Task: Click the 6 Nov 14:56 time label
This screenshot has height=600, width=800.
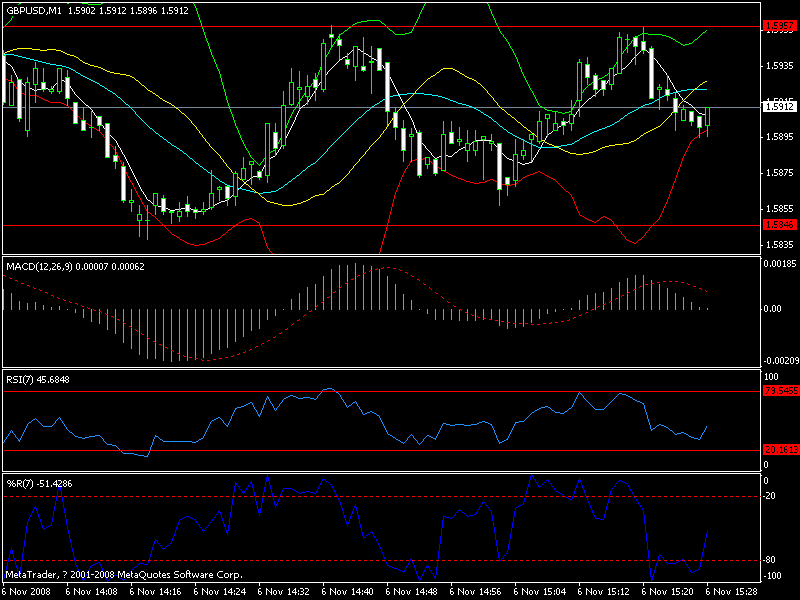Action: click(476, 592)
